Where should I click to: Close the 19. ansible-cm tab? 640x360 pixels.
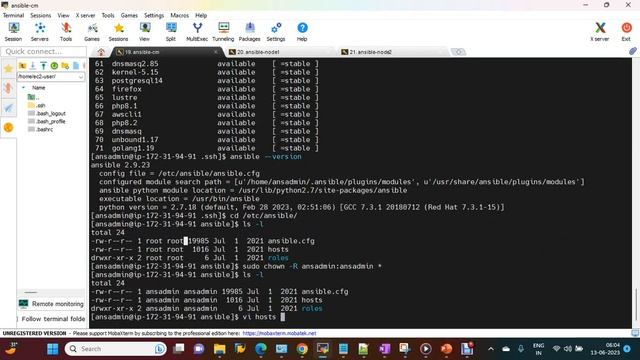click(x=216, y=52)
